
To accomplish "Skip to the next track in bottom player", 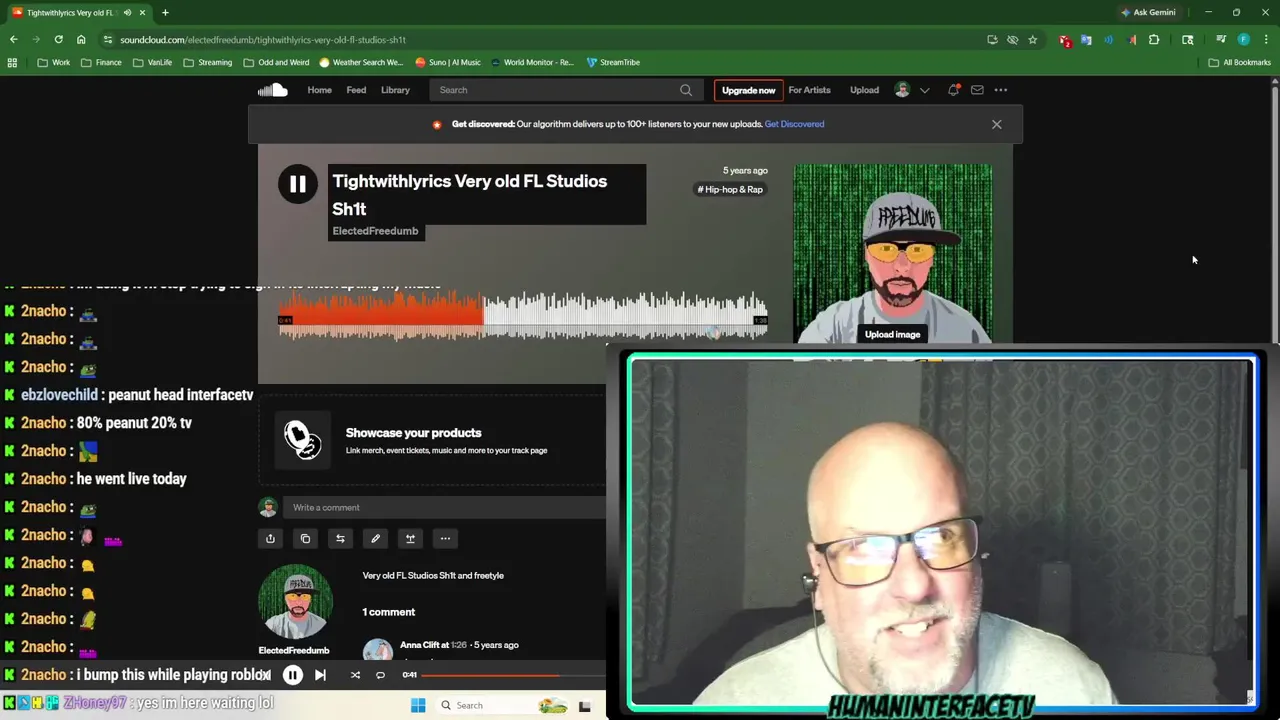I will click(320, 675).
